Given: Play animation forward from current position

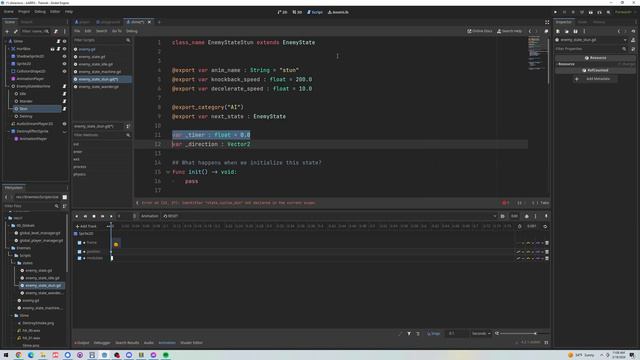Looking at the screenshot, I should click(111, 216).
